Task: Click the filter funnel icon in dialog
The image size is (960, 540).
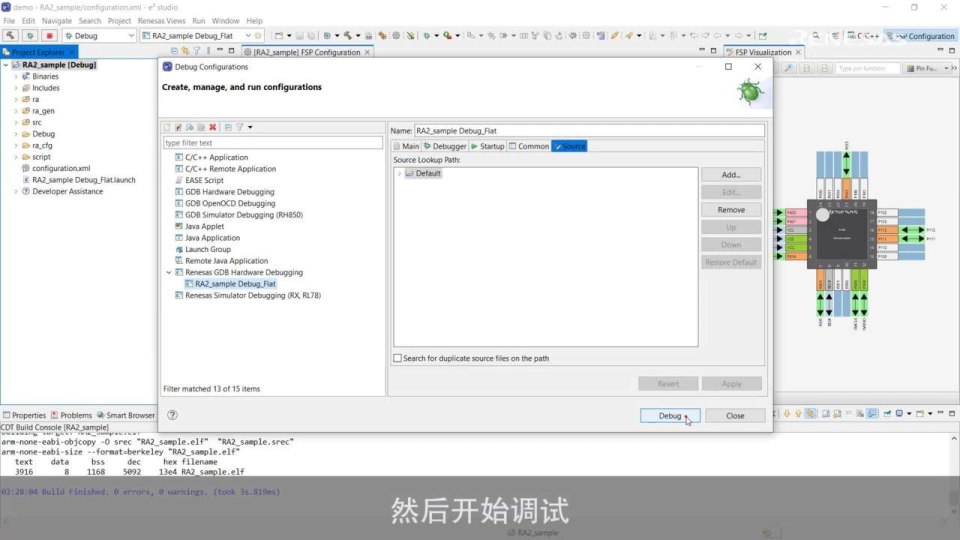Action: (240, 127)
